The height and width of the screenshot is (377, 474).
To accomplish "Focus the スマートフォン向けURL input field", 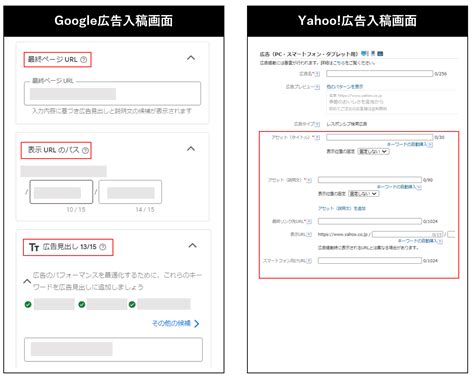I will 370,260.
